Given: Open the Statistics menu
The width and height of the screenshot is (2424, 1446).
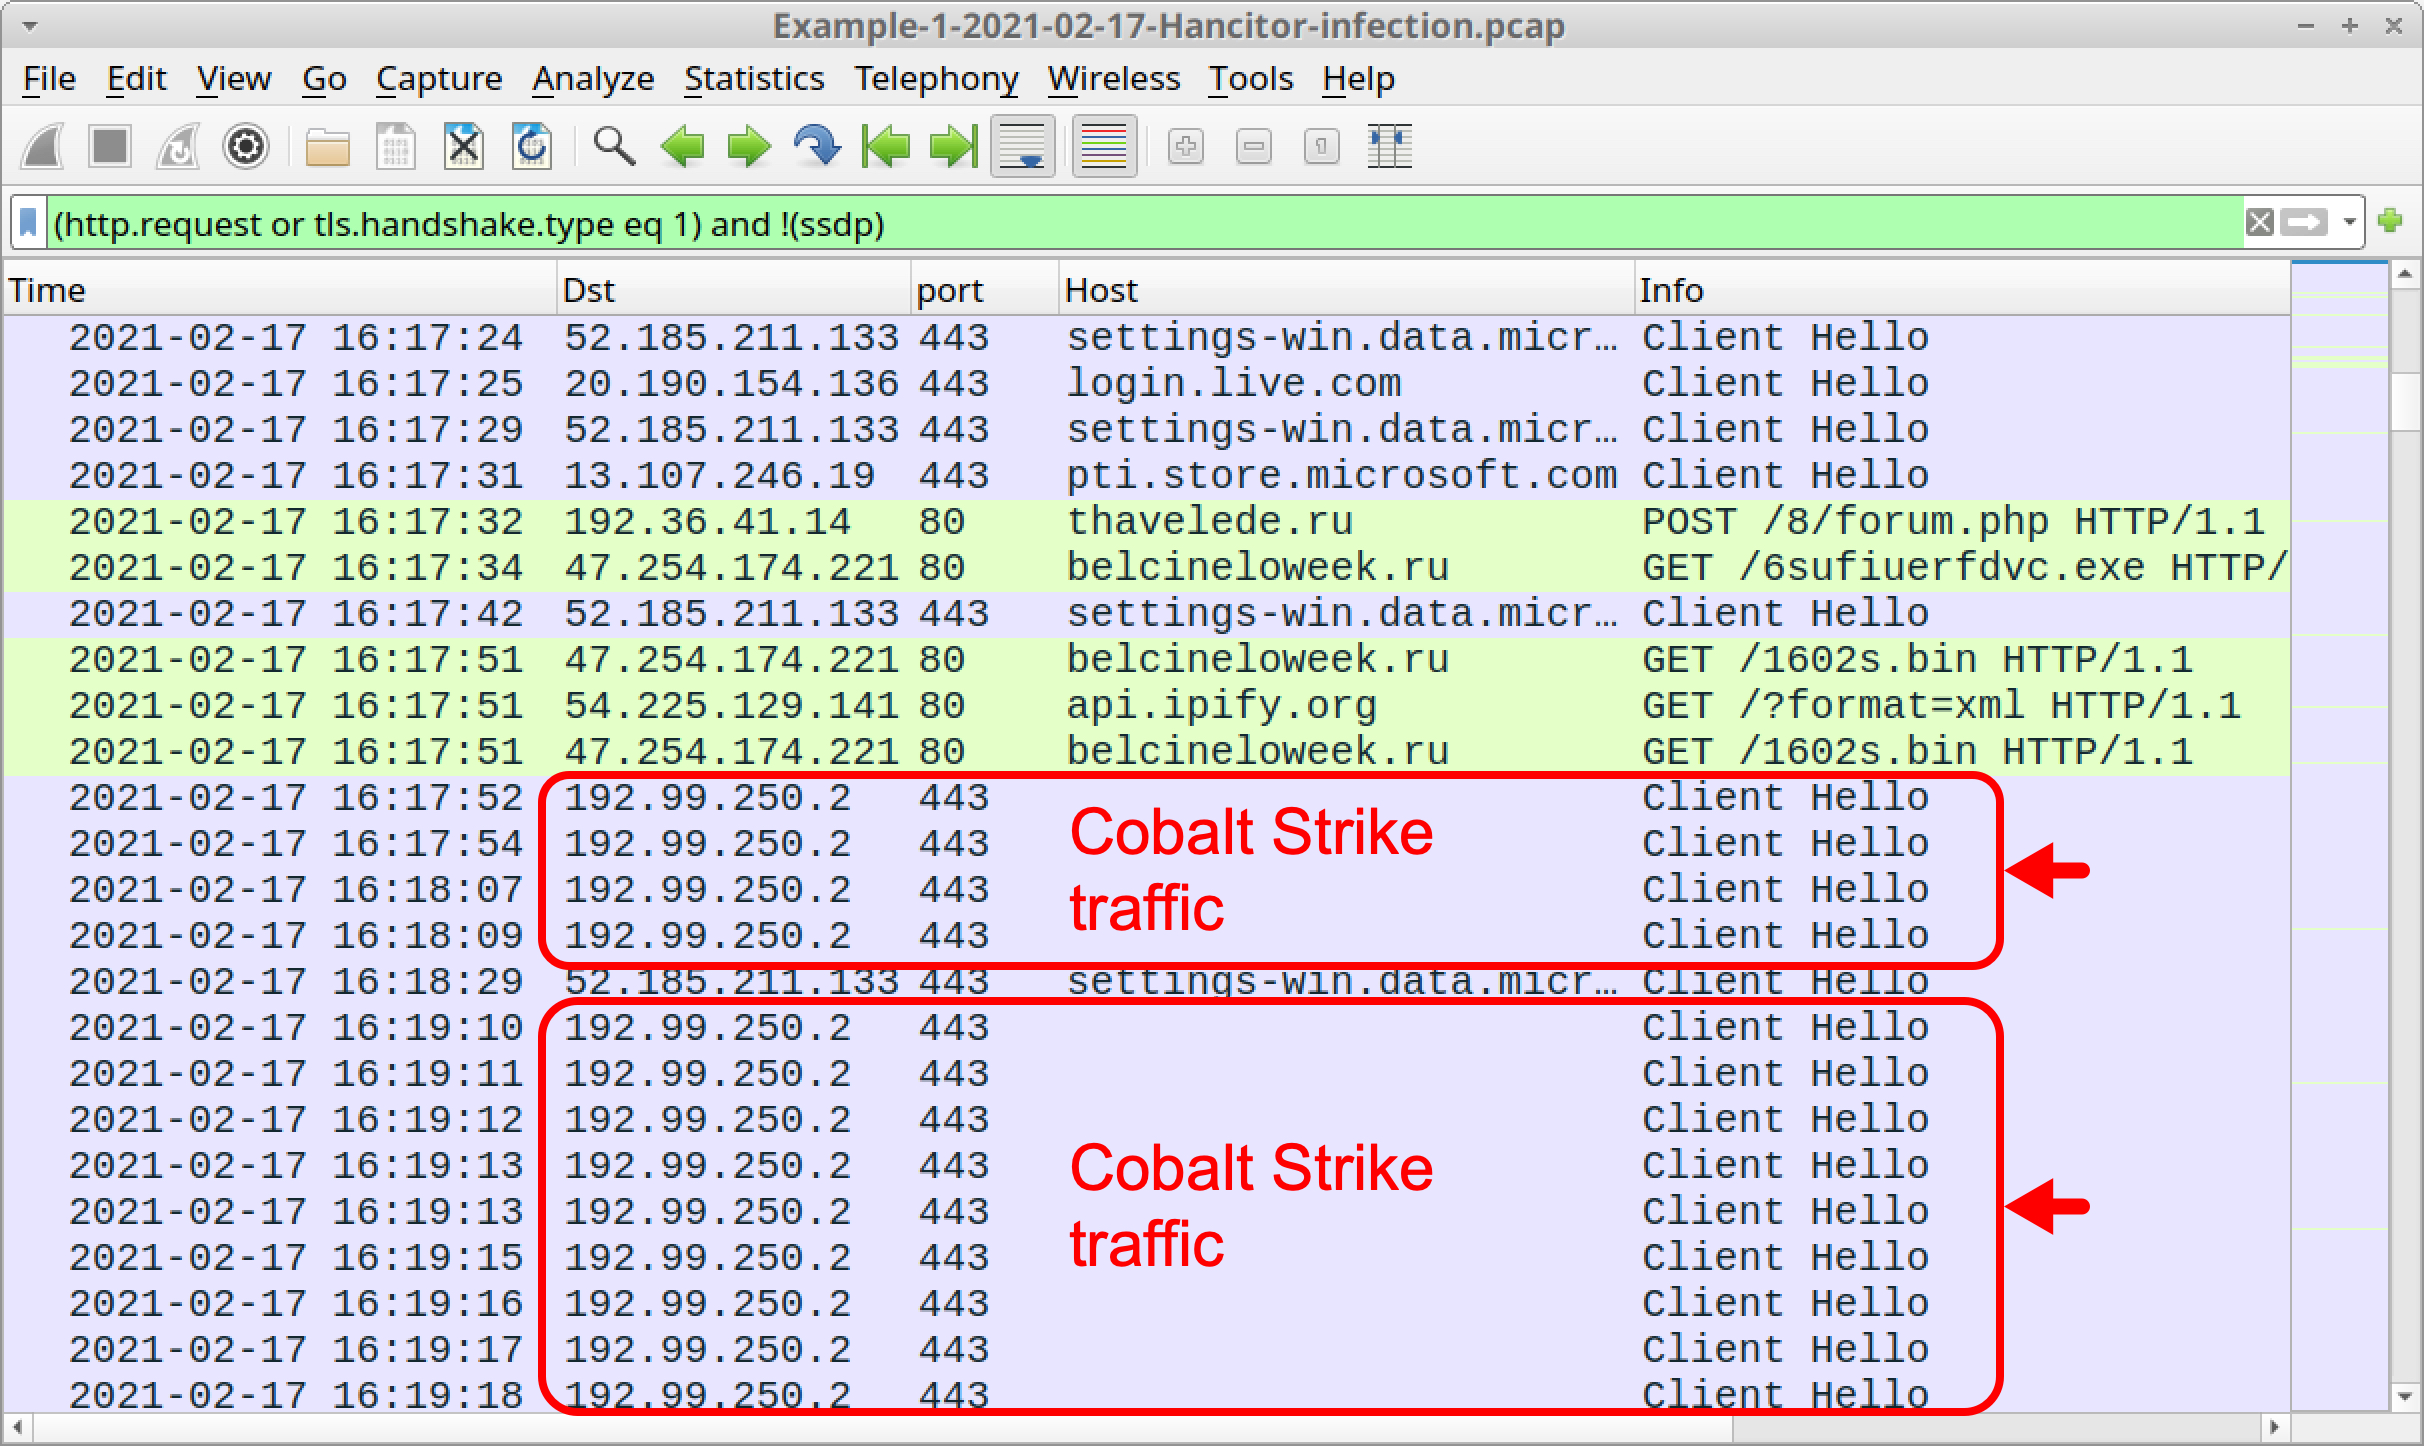Looking at the screenshot, I should pyautogui.click(x=754, y=78).
